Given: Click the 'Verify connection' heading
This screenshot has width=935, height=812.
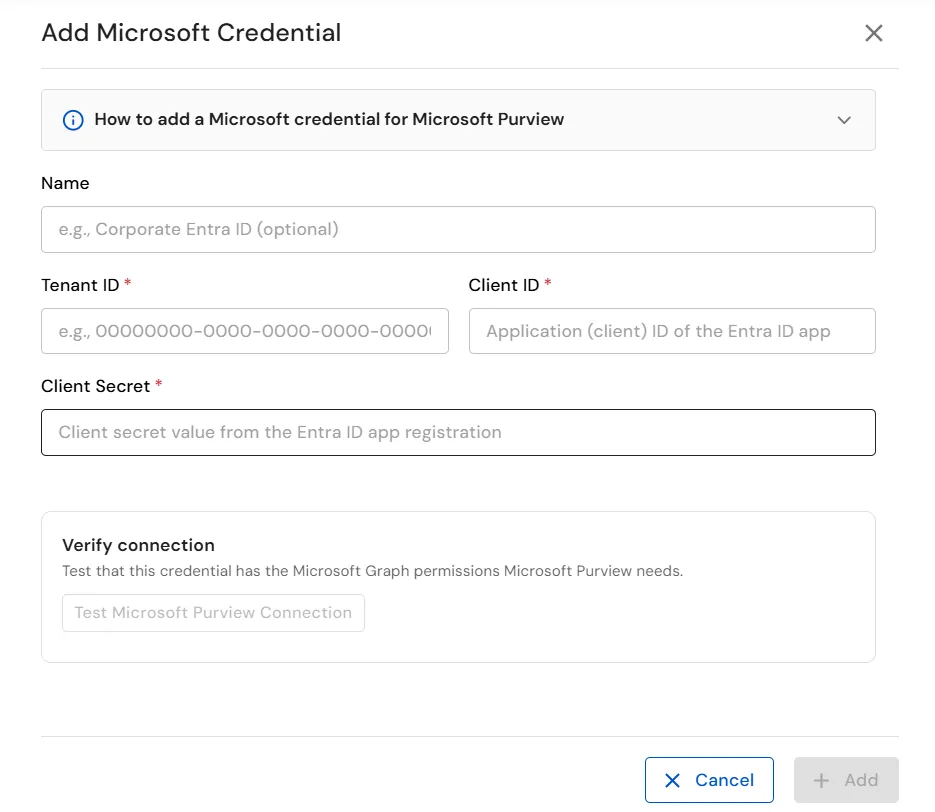Looking at the screenshot, I should pyautogui.click(x=138, y=545).
